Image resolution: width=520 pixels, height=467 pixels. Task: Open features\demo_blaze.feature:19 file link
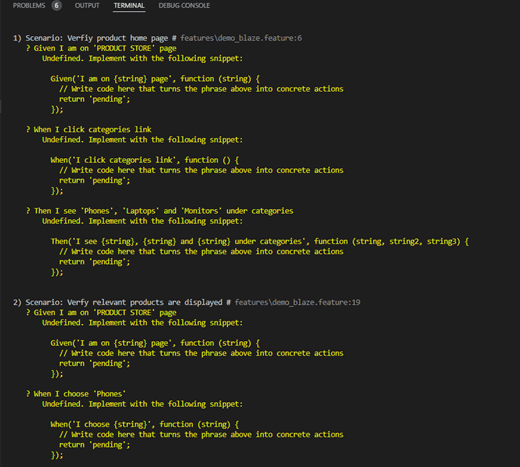297,302
